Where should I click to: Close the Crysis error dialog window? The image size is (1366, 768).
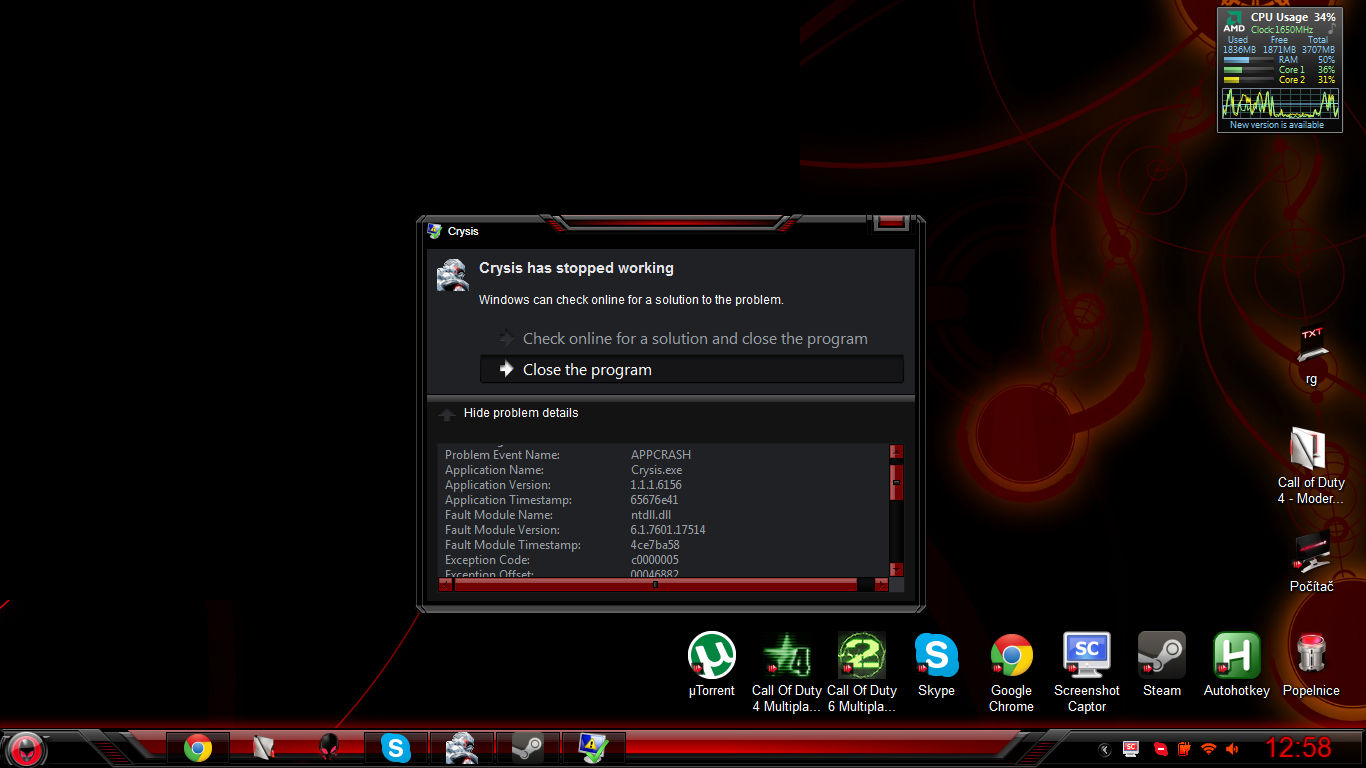click(x=891, y=222)
